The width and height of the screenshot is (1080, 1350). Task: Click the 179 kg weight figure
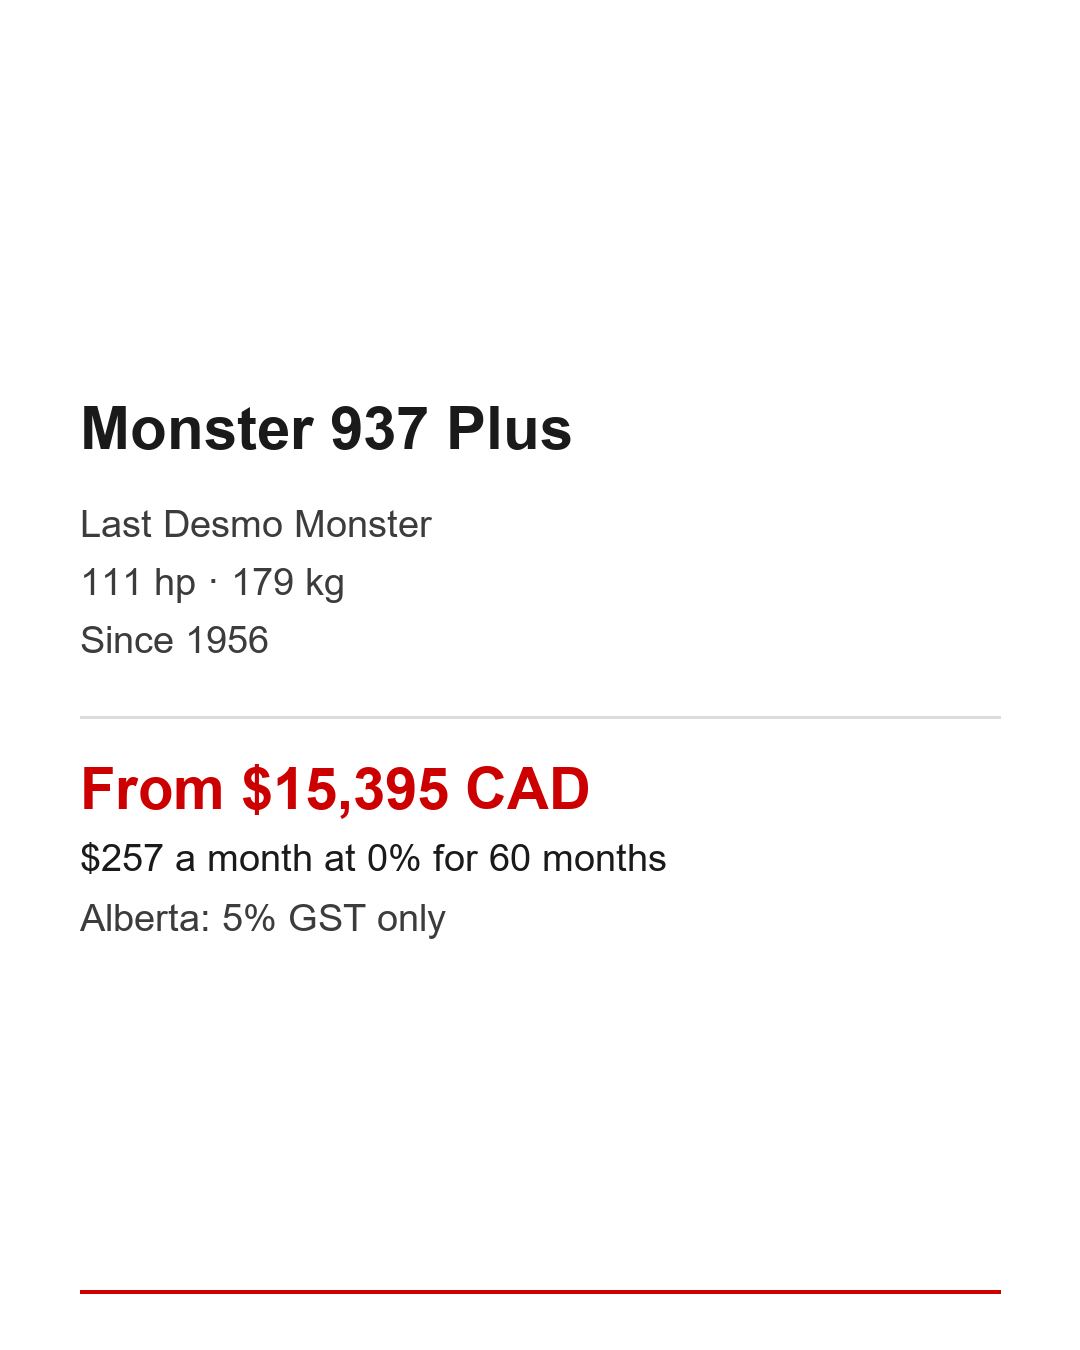pyautogui.click(x=288, y=582)
